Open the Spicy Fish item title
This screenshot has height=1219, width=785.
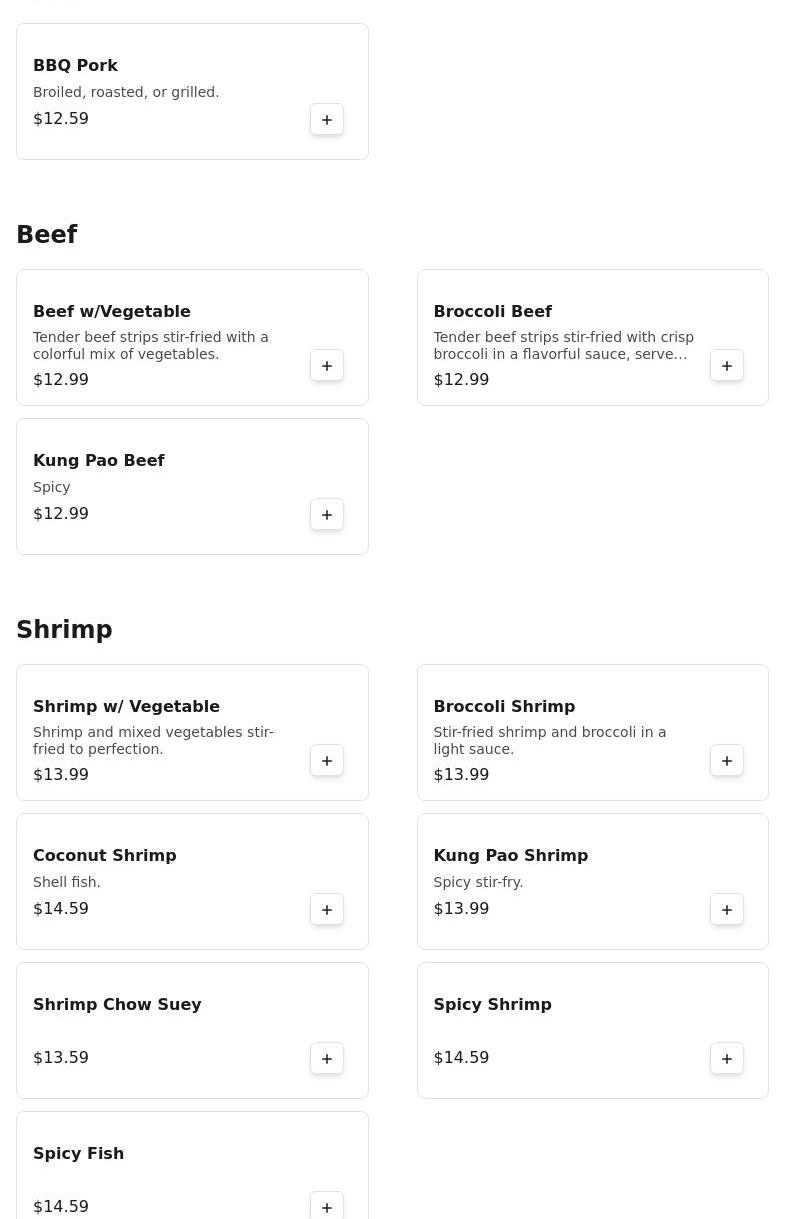click(79, 1153)
